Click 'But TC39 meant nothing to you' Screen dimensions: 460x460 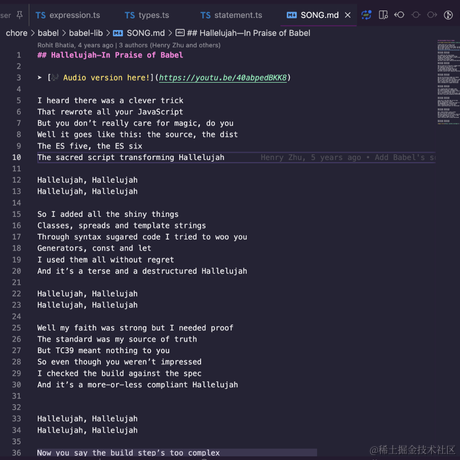tap(103, 350)
